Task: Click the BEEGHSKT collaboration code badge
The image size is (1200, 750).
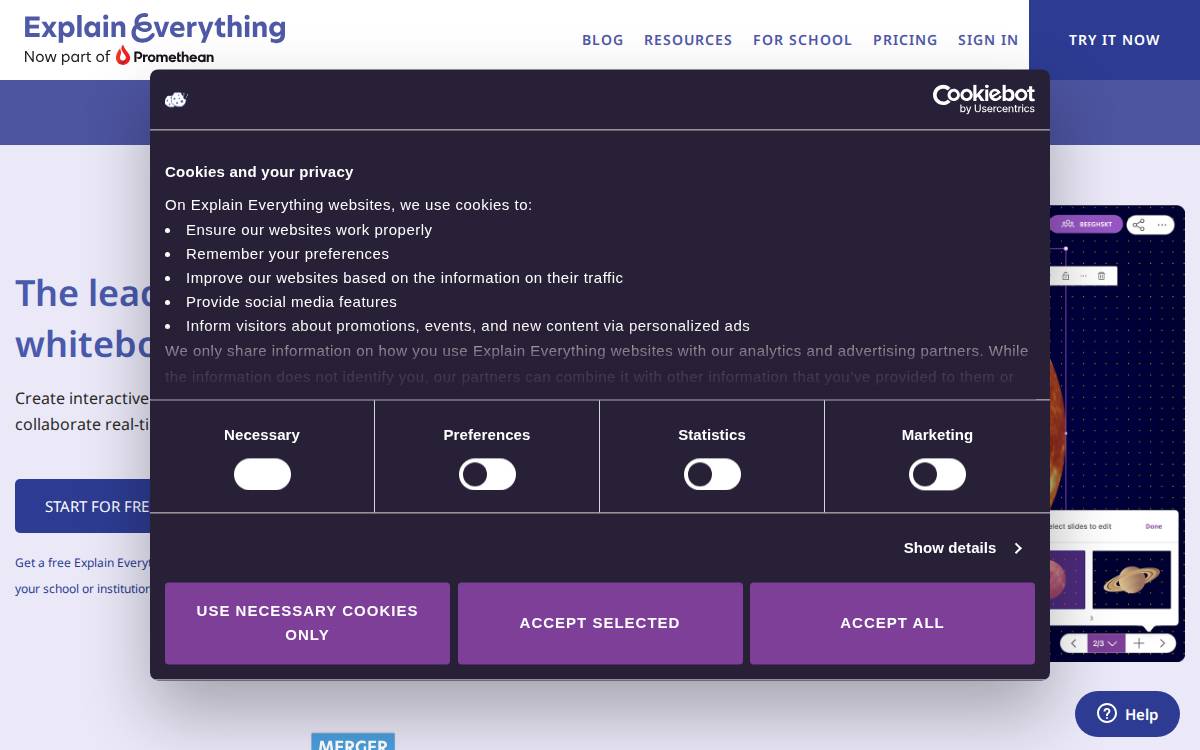Action: 1086,224
